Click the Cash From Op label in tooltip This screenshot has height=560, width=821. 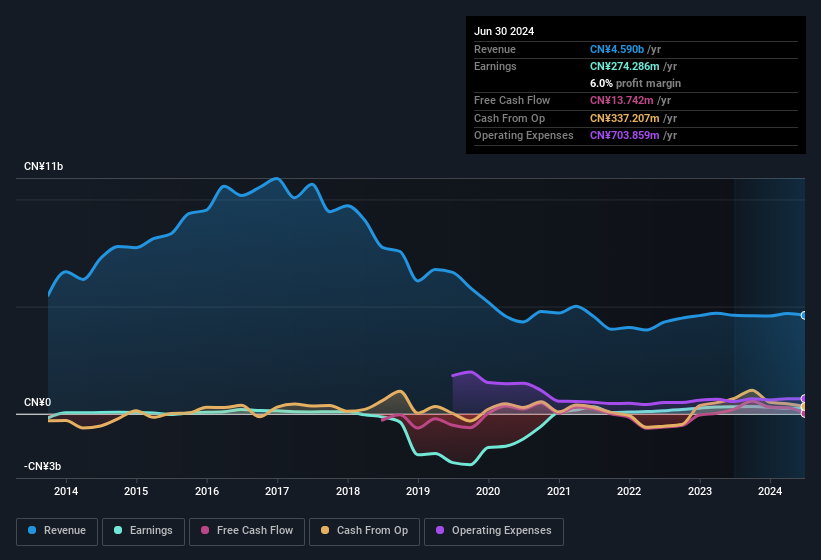[509, 118]
